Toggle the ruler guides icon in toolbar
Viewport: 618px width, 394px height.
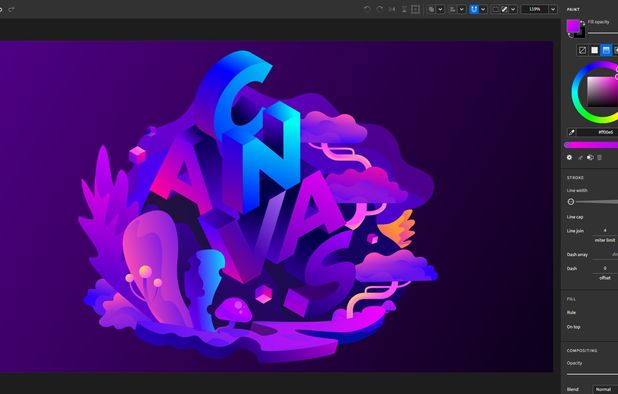click(x=504, y=9)
